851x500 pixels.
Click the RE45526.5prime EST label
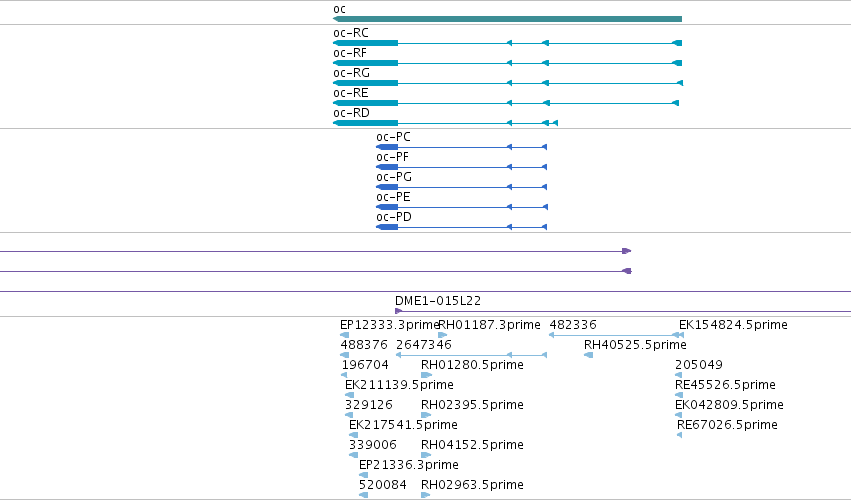pos(725,385)
